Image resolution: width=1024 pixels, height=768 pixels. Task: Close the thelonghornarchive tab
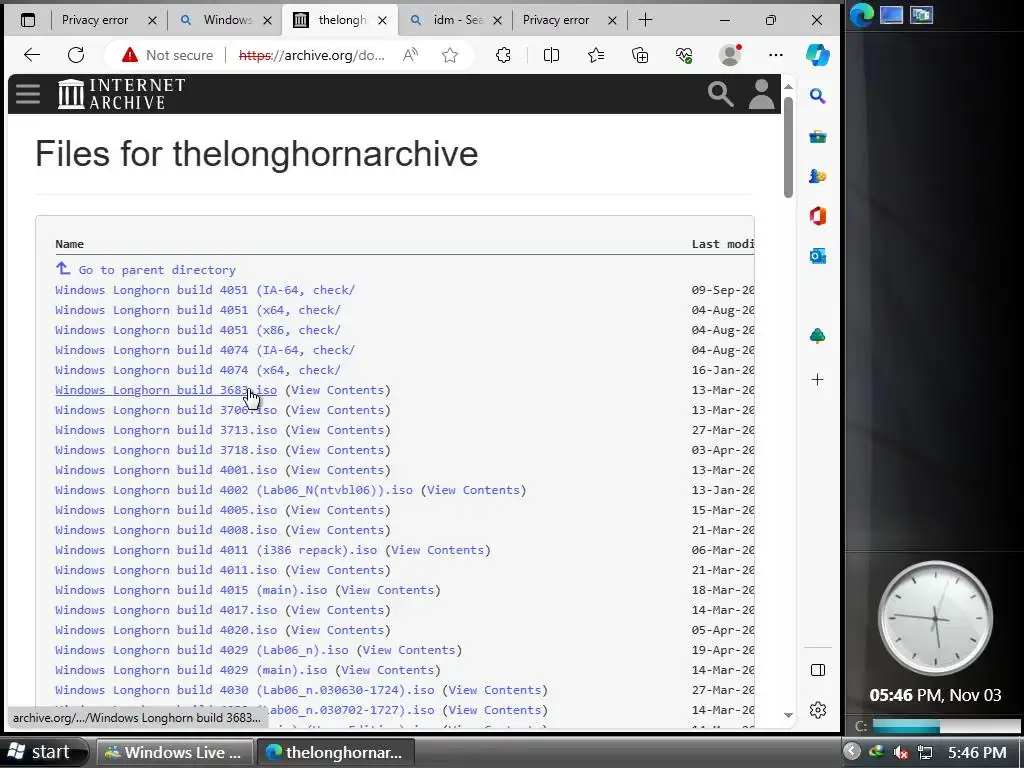click(x=383, y=20)
